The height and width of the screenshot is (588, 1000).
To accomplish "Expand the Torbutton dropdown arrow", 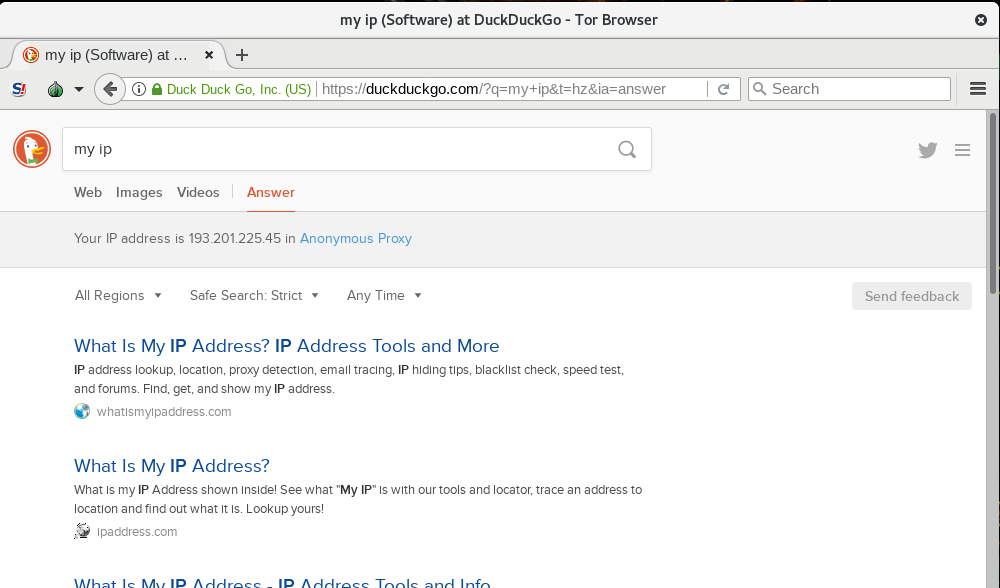I will [78, 89].
